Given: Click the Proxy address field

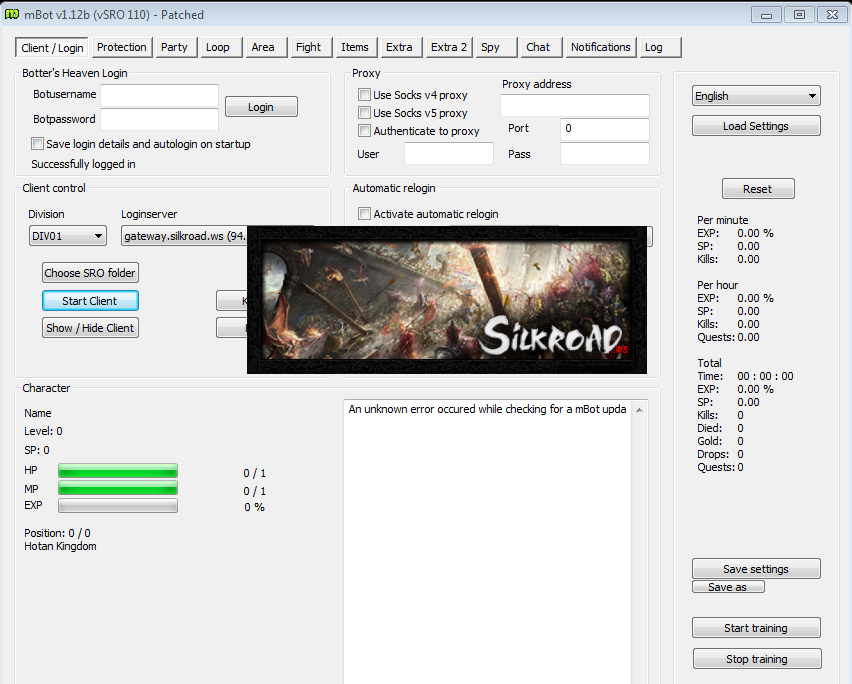Looking at the screenshot, I should point(575,105).
